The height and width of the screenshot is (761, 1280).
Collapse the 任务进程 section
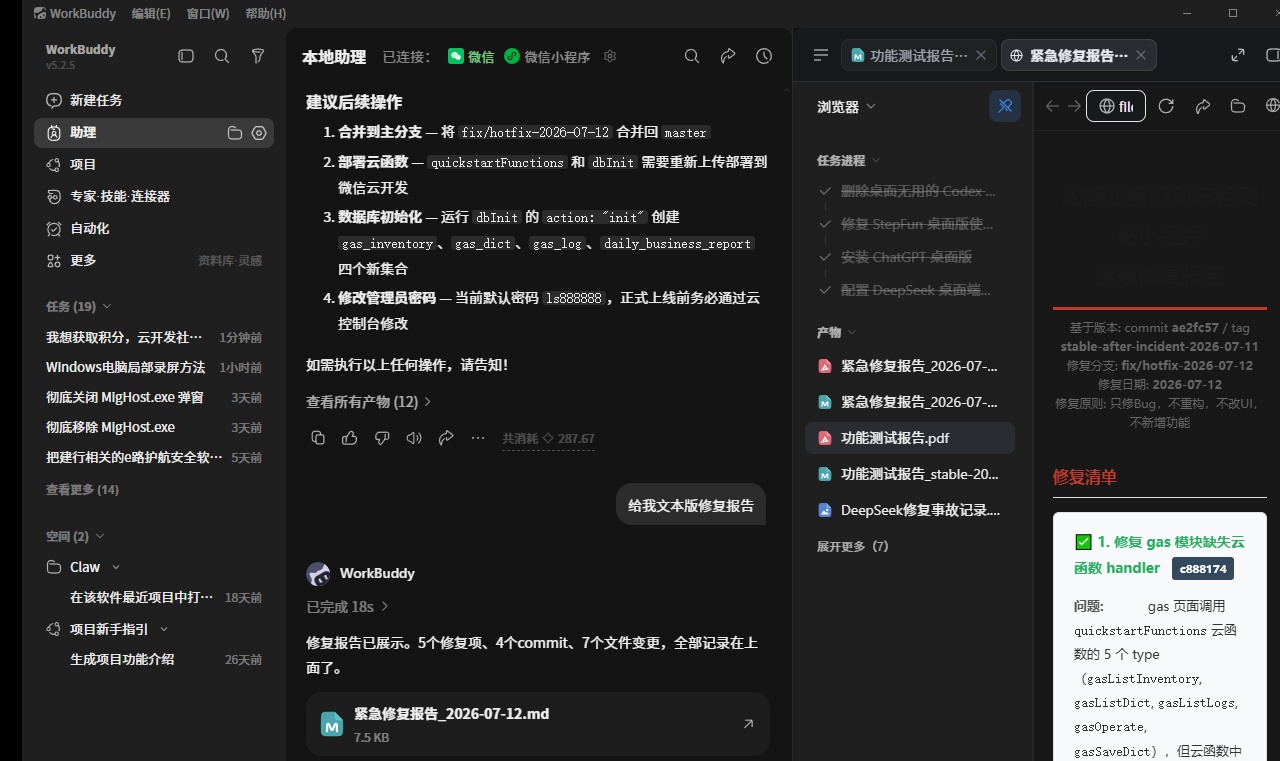coord(849,160)
